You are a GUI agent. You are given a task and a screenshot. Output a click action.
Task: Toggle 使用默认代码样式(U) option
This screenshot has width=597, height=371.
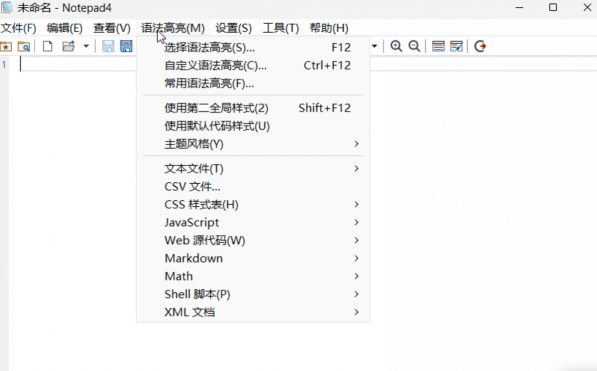(x=253, y=126)
